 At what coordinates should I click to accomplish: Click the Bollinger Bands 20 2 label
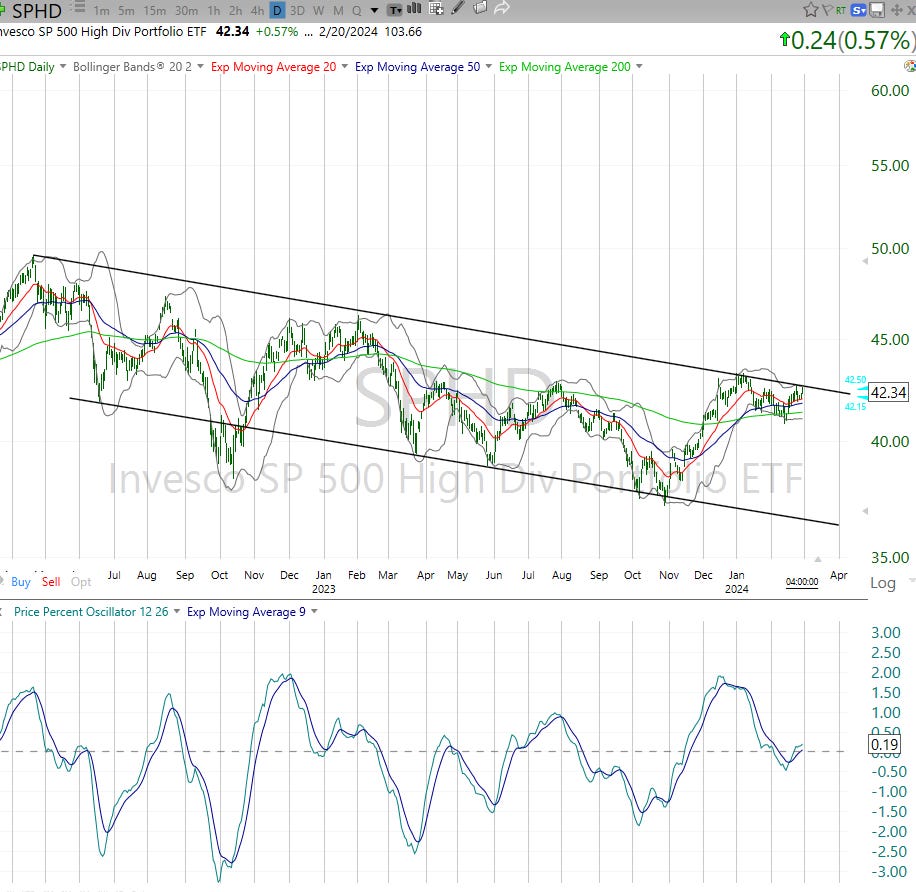(x=132, y=67)
